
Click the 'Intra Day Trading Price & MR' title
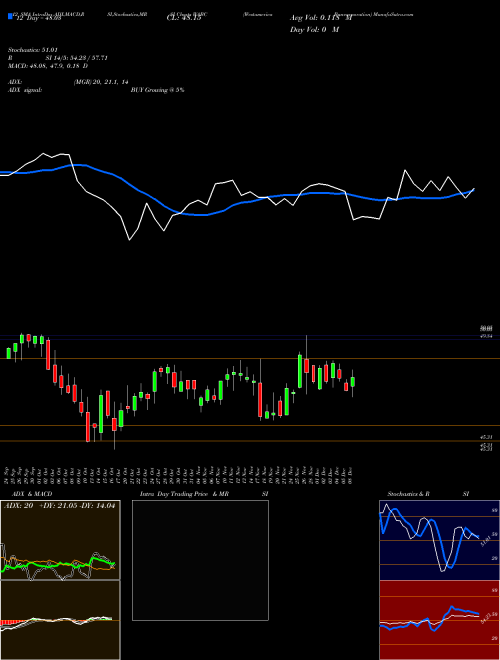click(184, 494)
